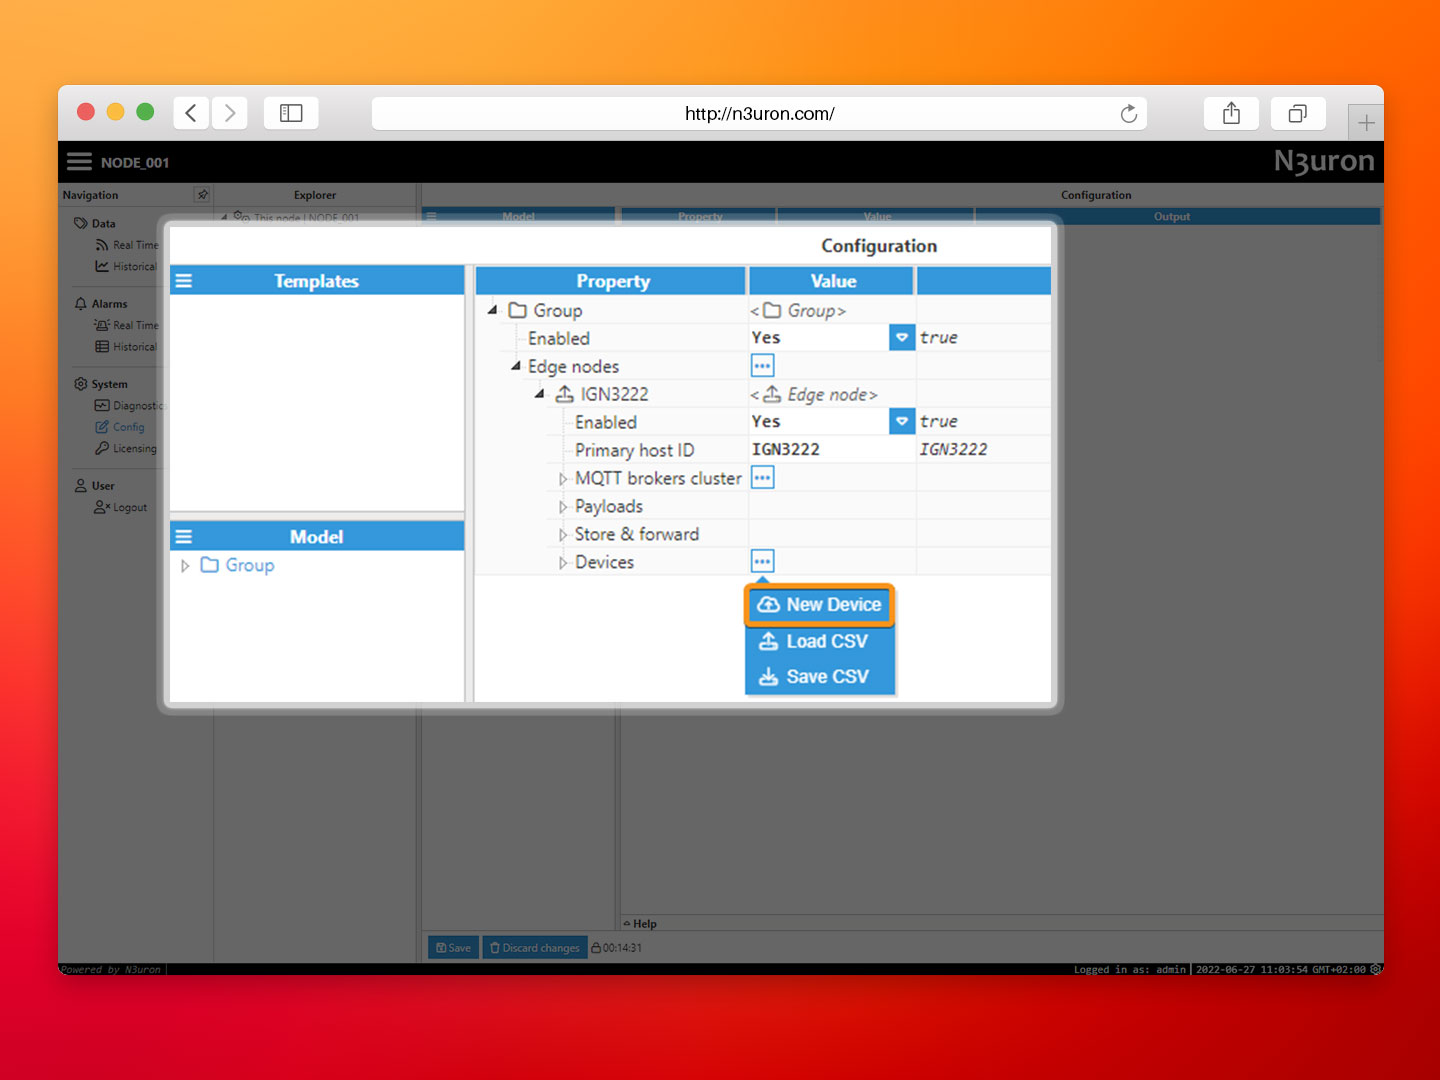Click the Discard changes button

tap(535, 948)
